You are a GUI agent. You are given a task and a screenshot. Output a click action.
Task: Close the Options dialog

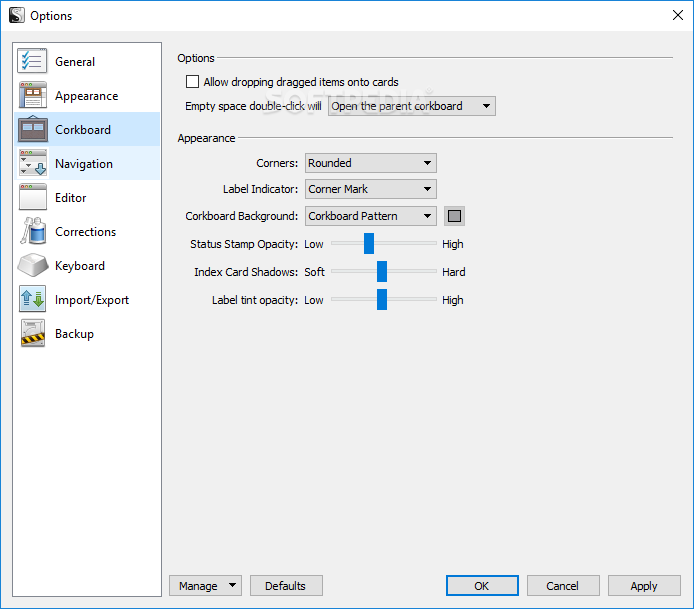[677, 15]
